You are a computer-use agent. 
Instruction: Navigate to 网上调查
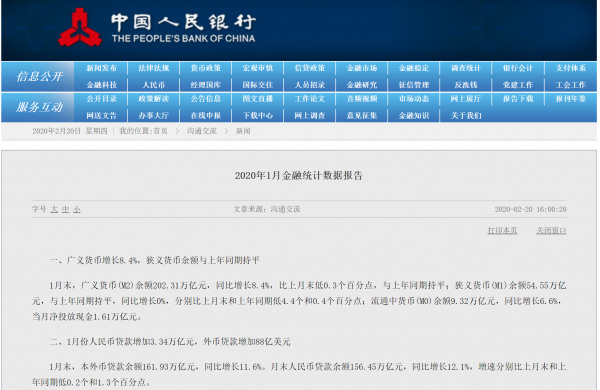pos(310,116)
